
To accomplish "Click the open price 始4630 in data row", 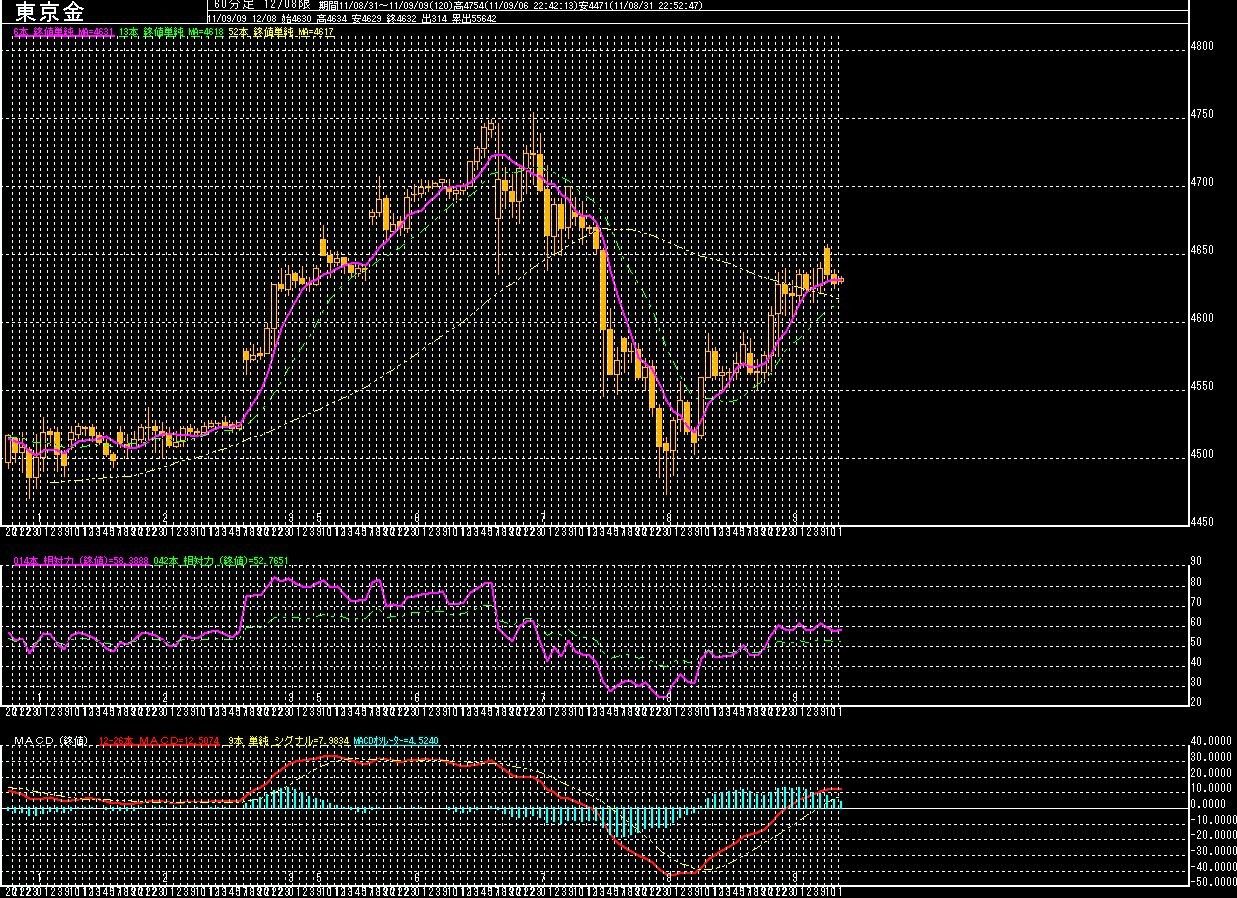I will 297,19.
